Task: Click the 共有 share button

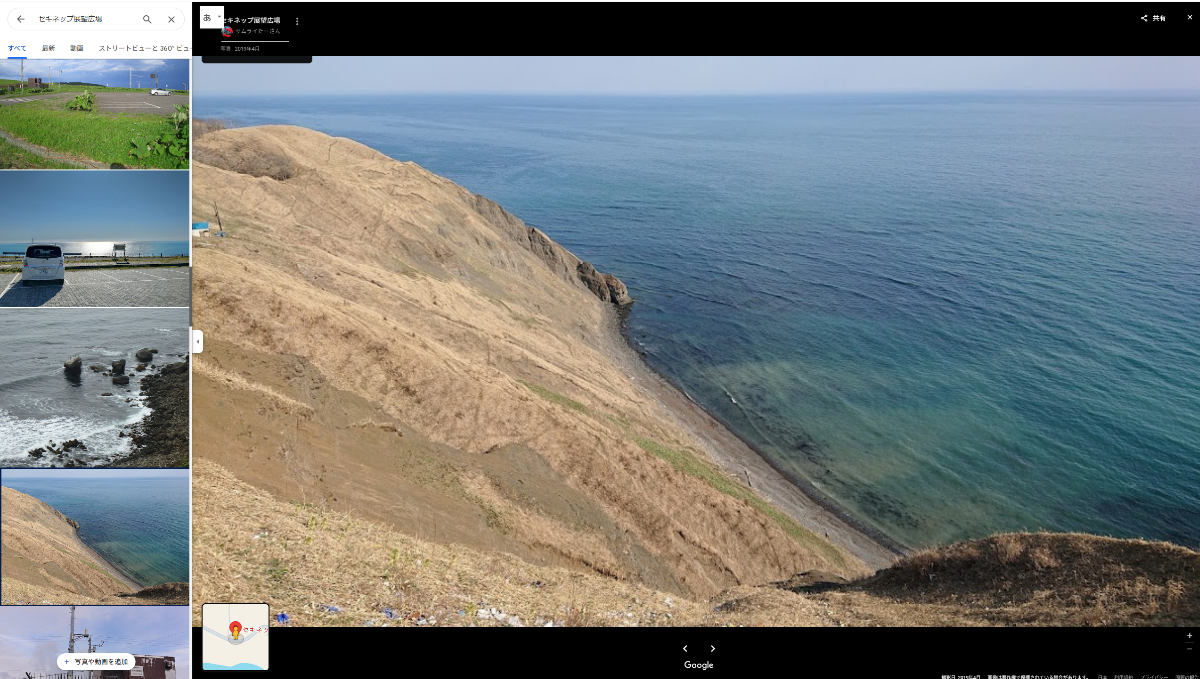Action: pos(1153,18)
